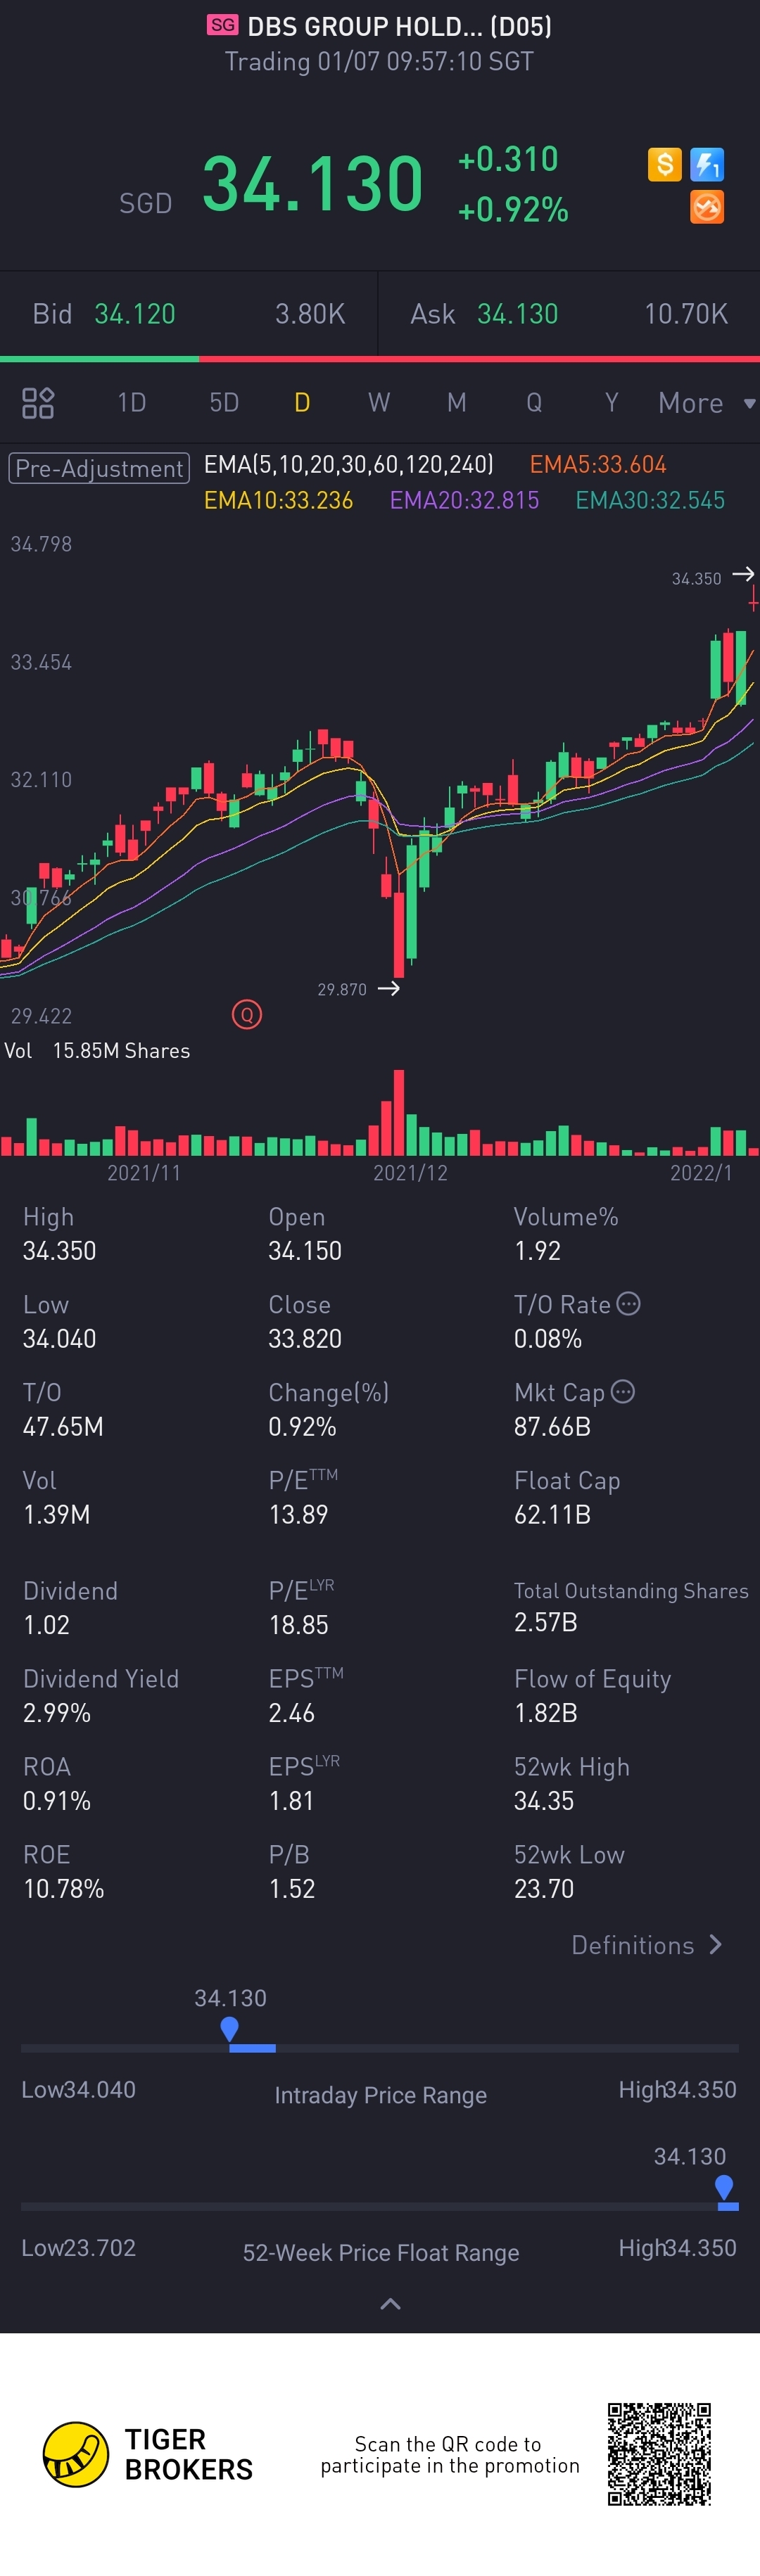Tap the promotion QR code
This screenshot has width=760, height=2576.
pos(659,2454)
